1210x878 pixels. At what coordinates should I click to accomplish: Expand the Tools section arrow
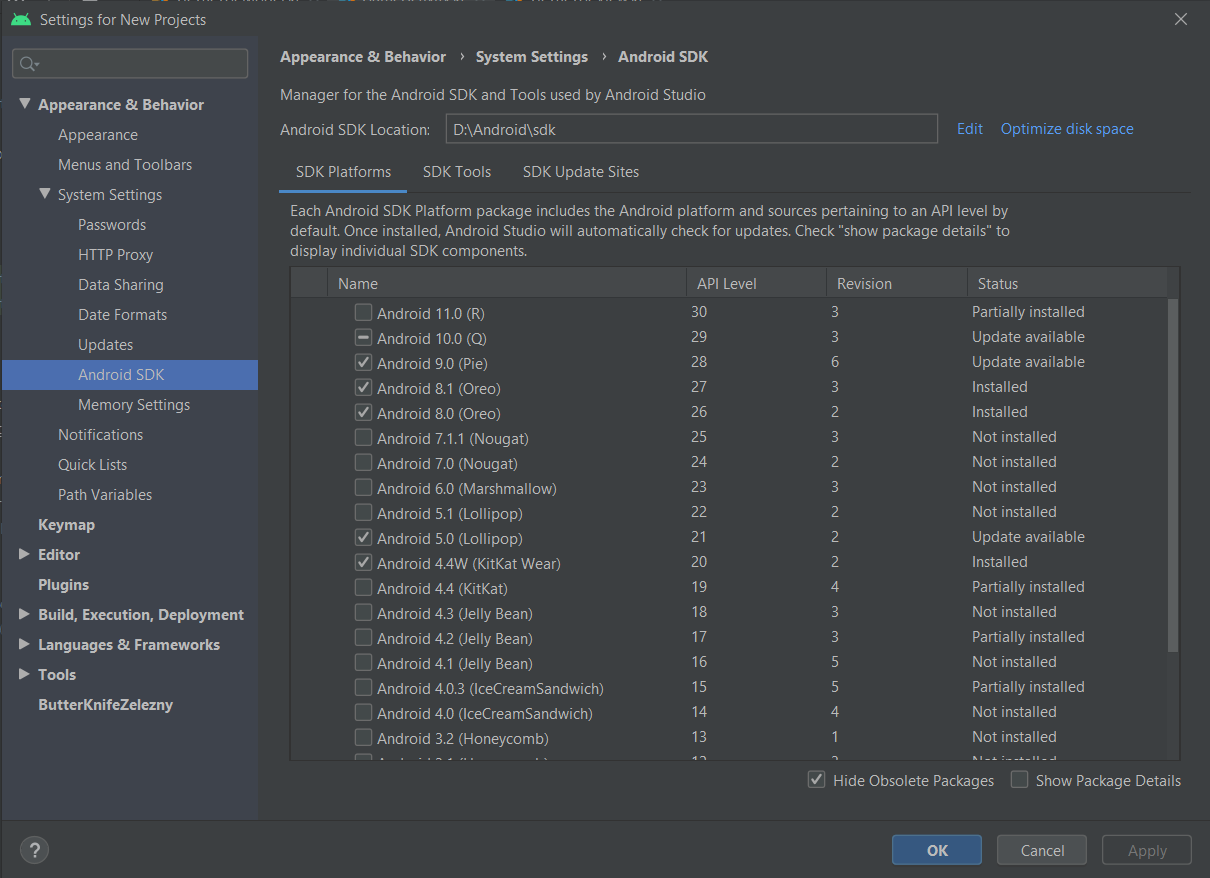coord(25,674)
